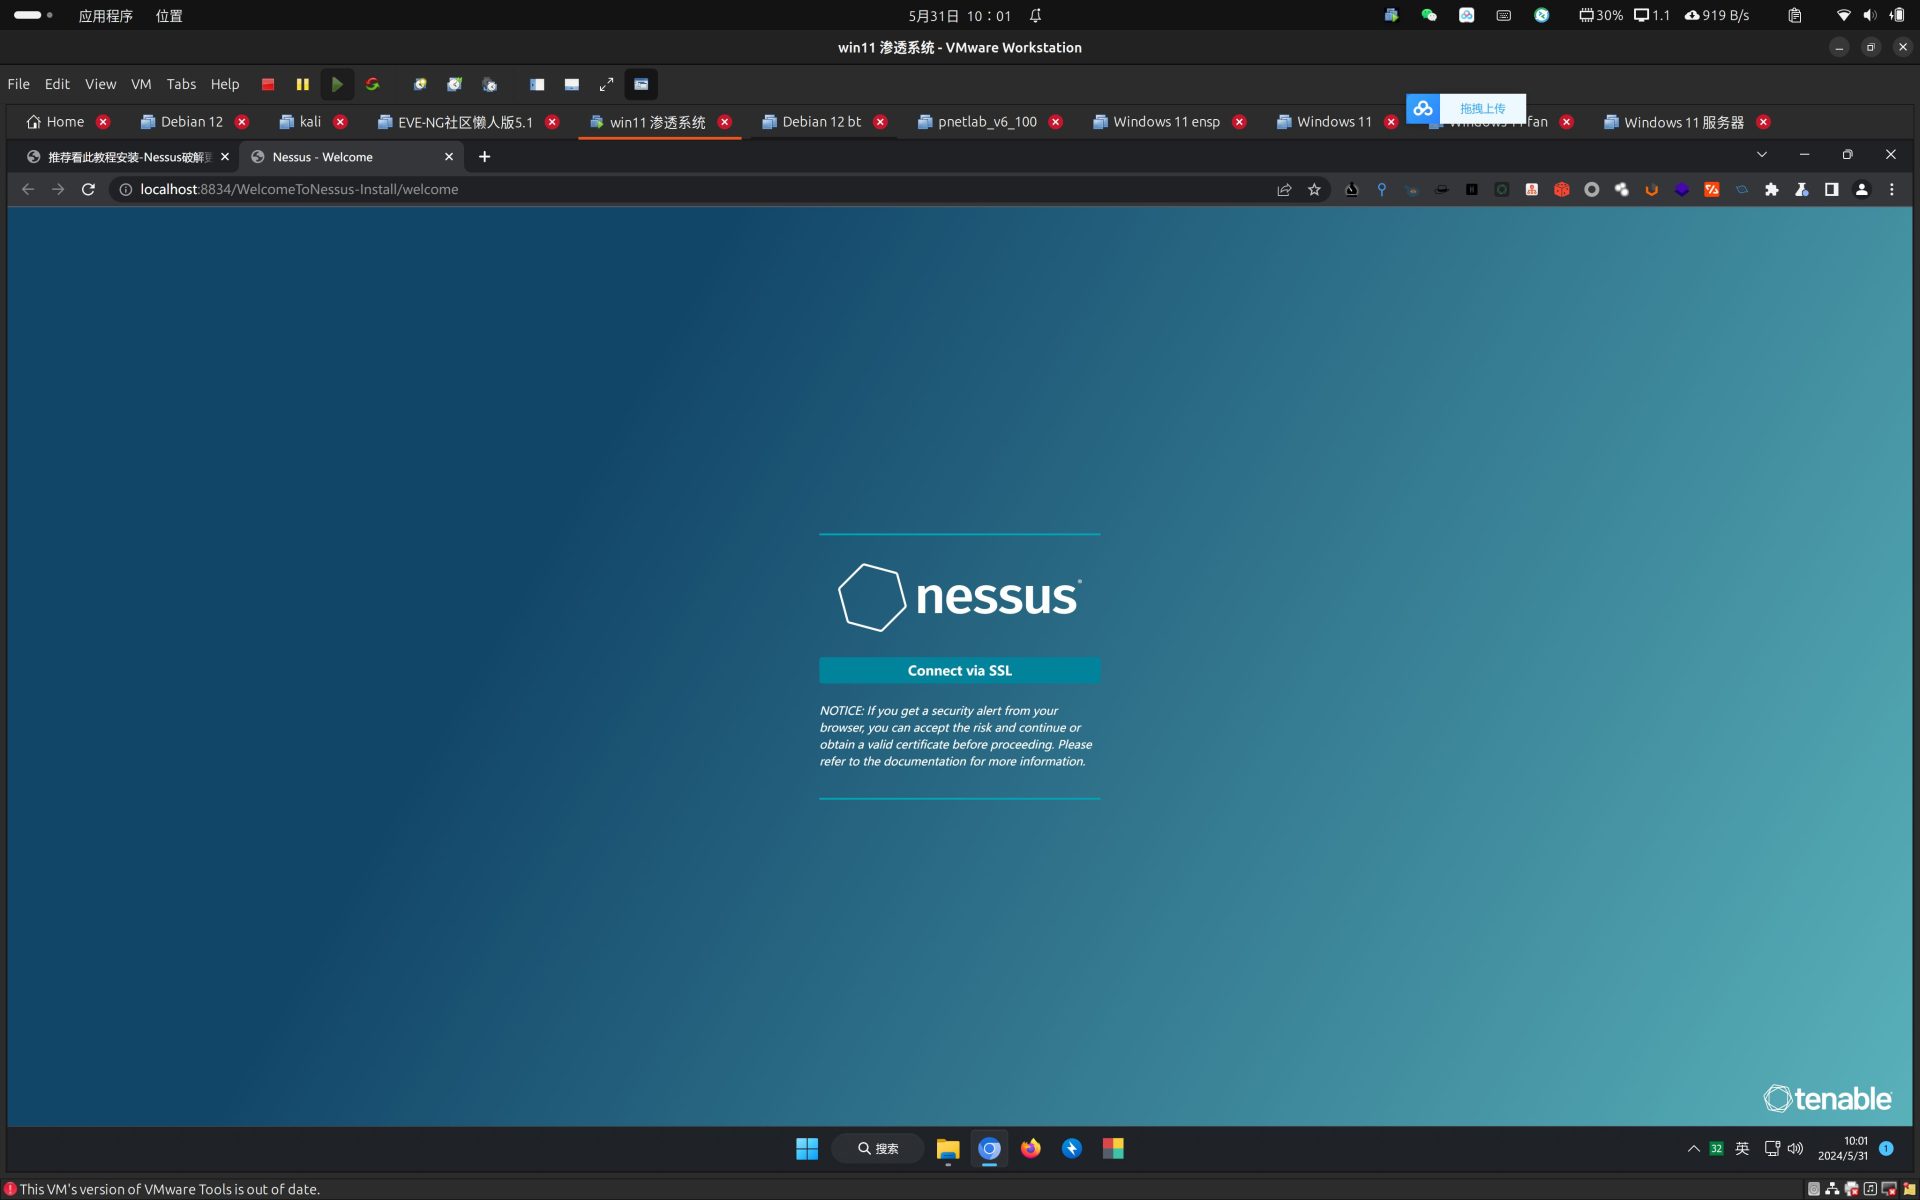Click the orange shield extension icon
1920x1200 pixels.
pos(1651,189)
